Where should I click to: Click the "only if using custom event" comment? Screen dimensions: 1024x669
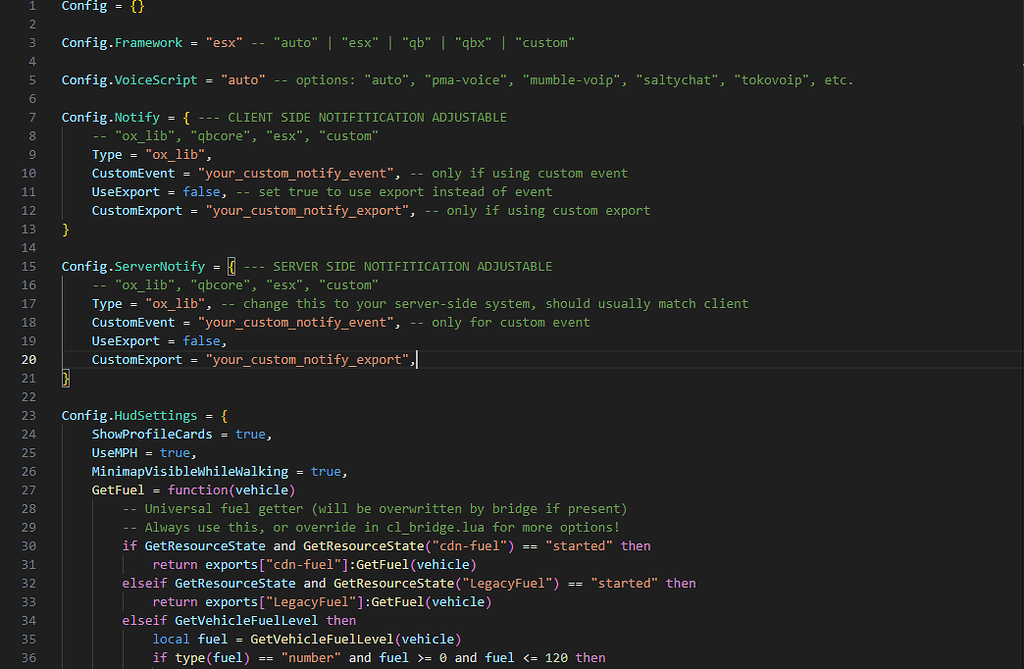click(x=519, y=173)
